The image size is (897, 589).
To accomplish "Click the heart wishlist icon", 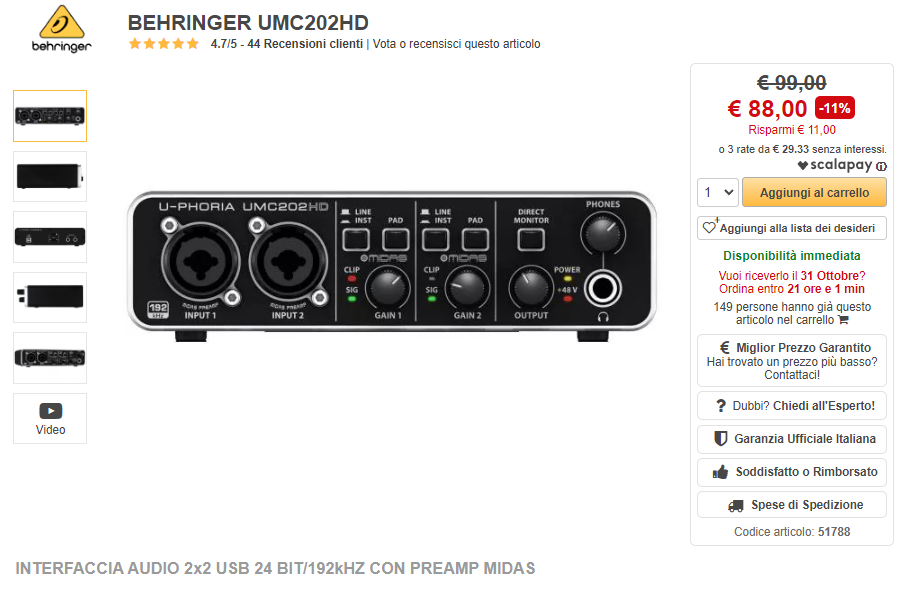I will click(709, 227).
